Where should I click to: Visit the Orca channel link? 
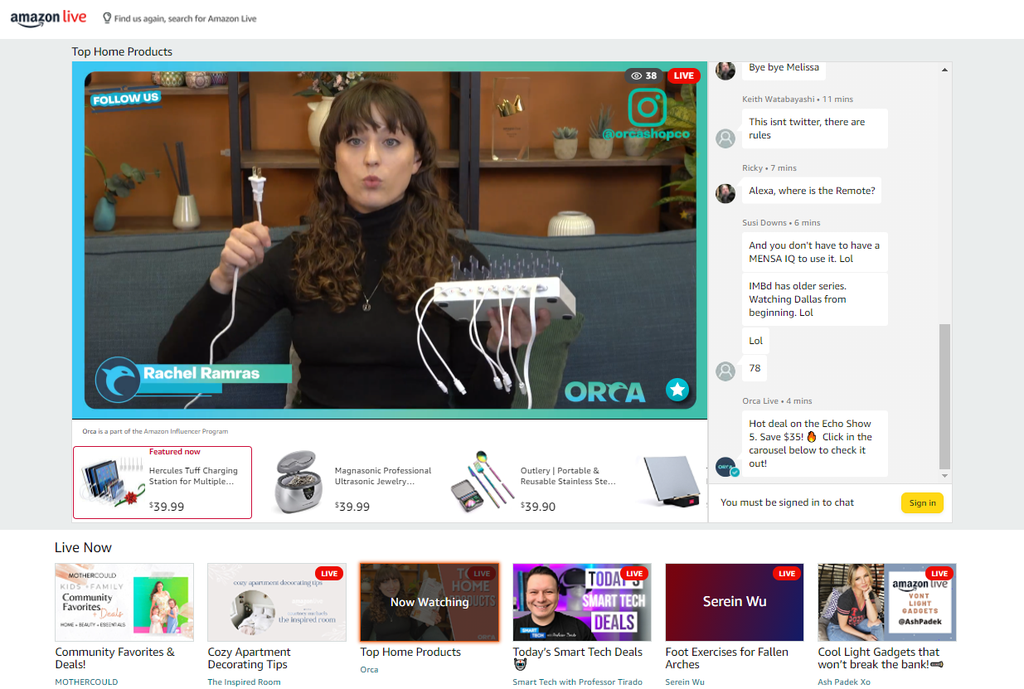(x=369, y=669)
